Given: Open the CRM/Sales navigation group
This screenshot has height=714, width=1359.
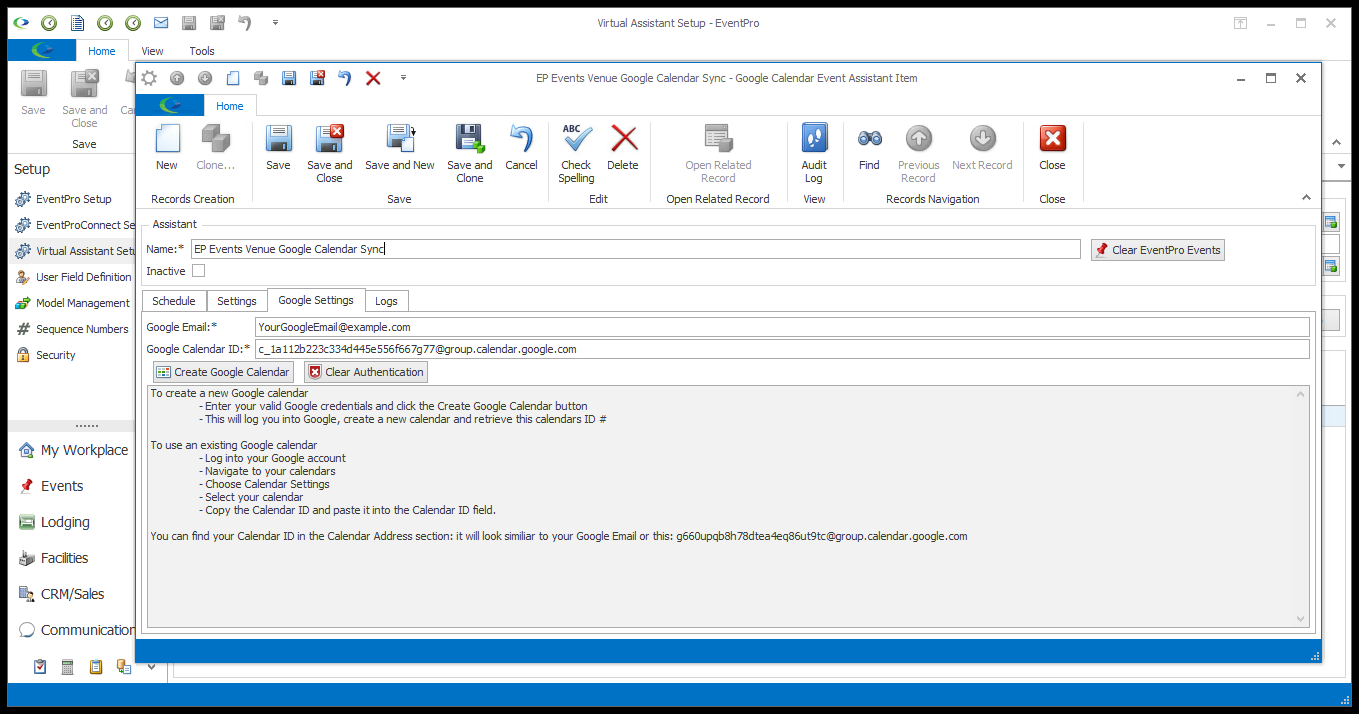Looking at the screenshot, I should [x=73, y=594].
